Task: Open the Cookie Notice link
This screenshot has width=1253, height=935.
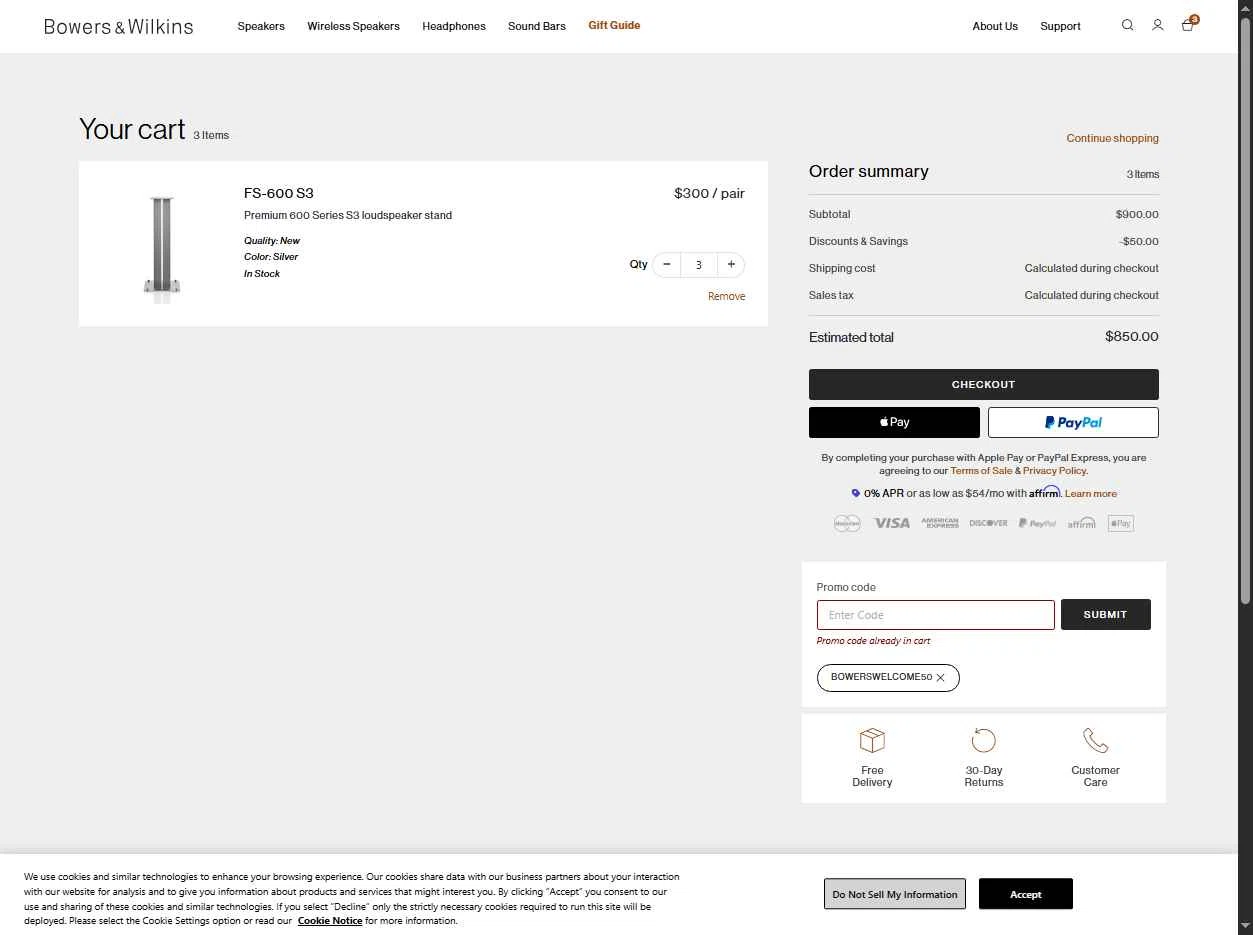Action: [330, 921]
